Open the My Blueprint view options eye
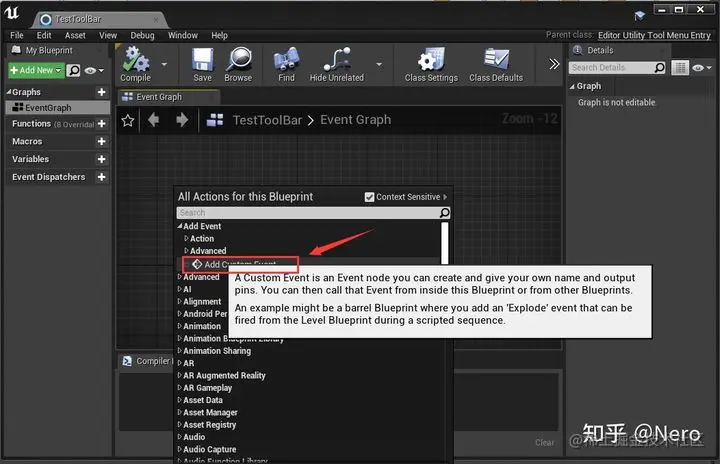Viewport: 720px width, 464px height. pyautogui.click(x=94, y=70)
